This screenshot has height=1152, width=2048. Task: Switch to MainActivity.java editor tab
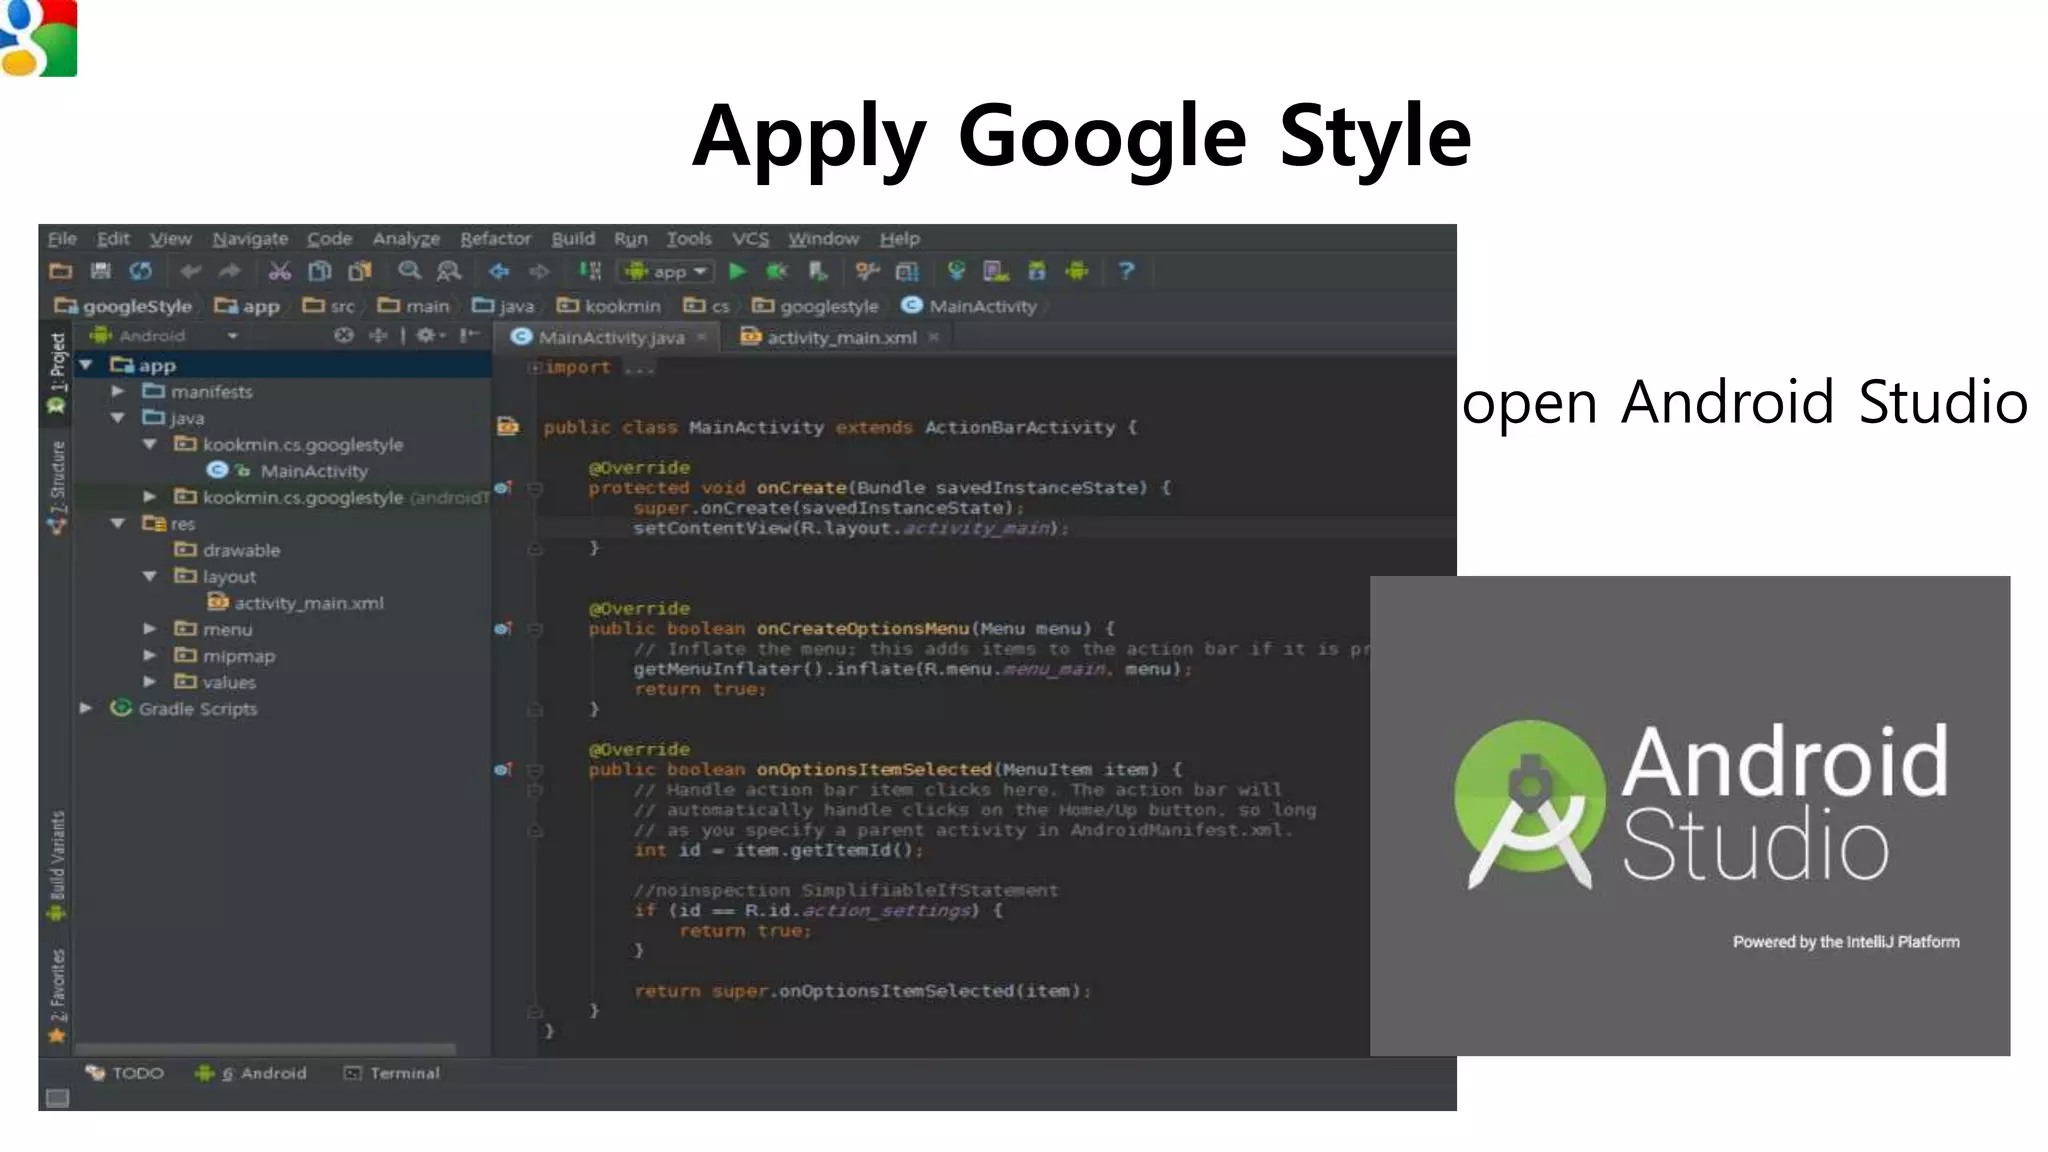(610, 338)
